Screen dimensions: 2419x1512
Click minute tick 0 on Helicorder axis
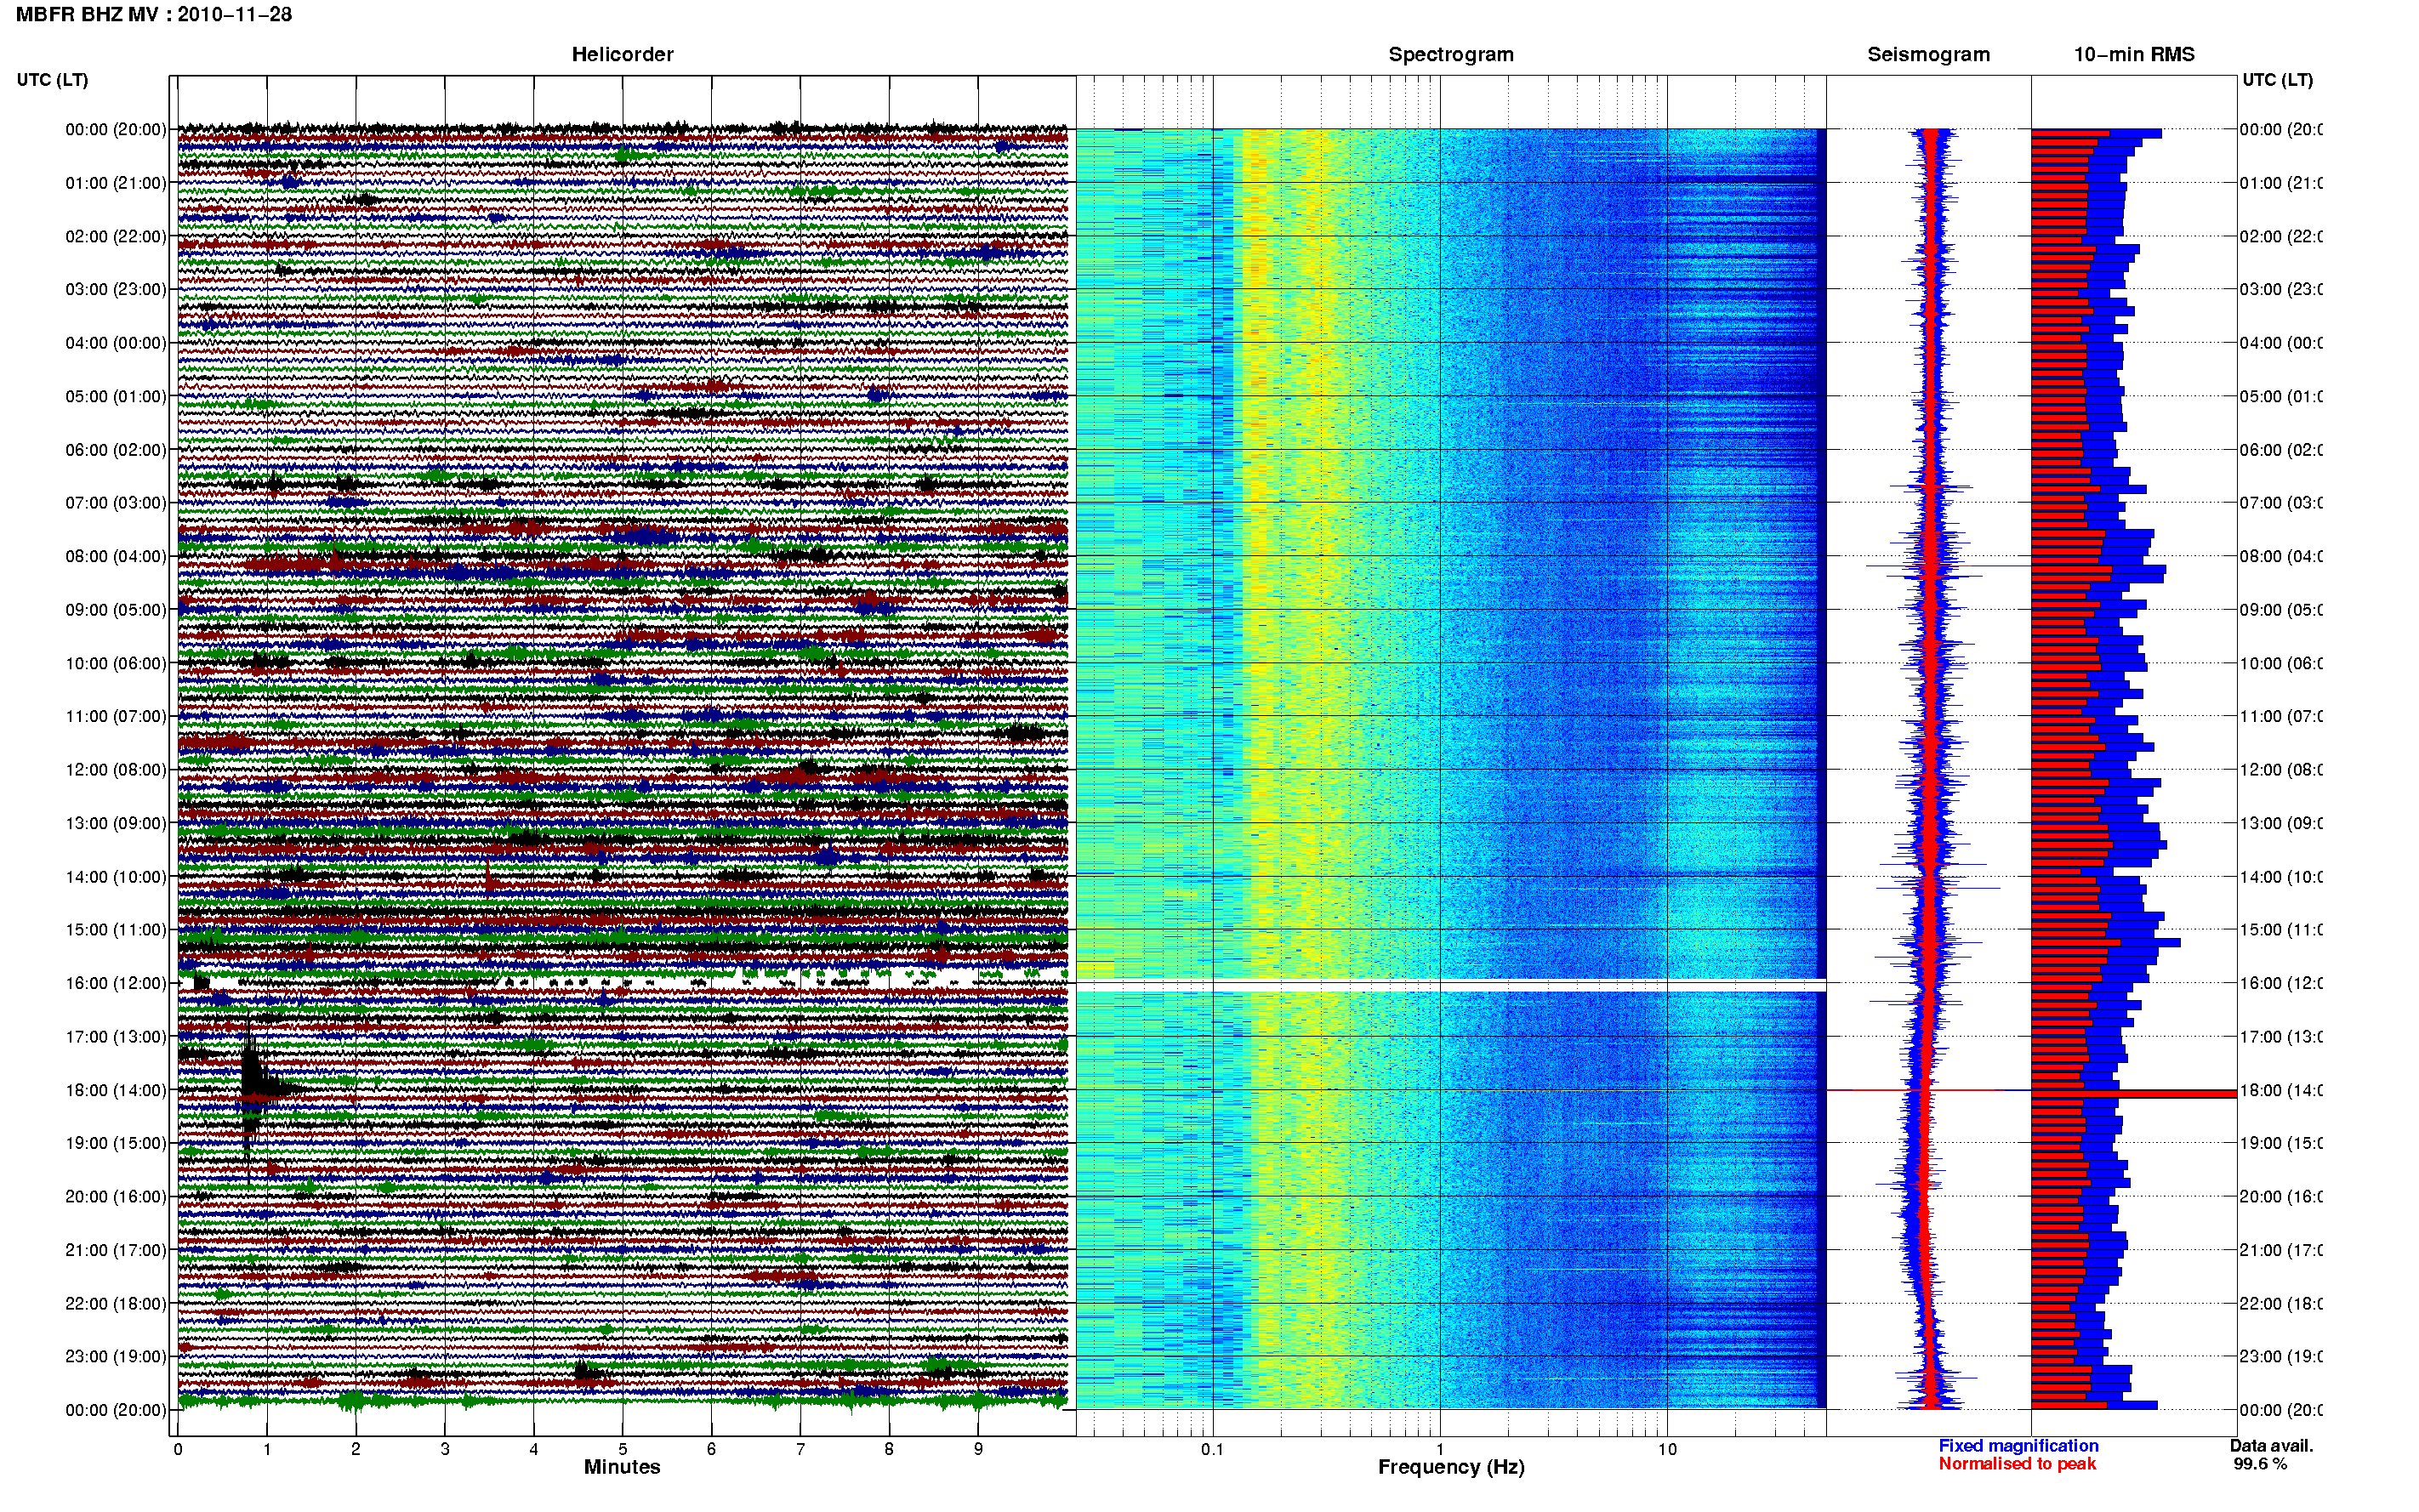(x=178, y=1449)
